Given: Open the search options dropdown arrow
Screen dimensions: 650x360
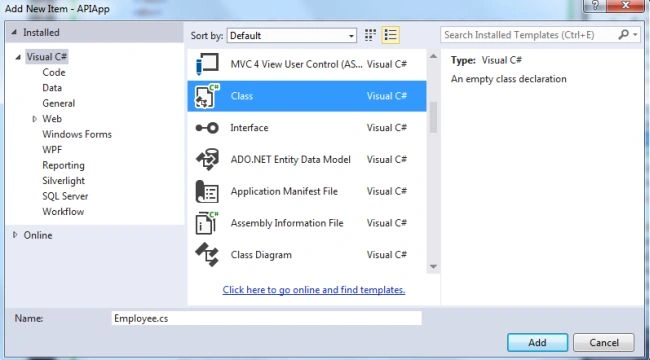Looking at the screenshot, I should click(x=635, y=35).
